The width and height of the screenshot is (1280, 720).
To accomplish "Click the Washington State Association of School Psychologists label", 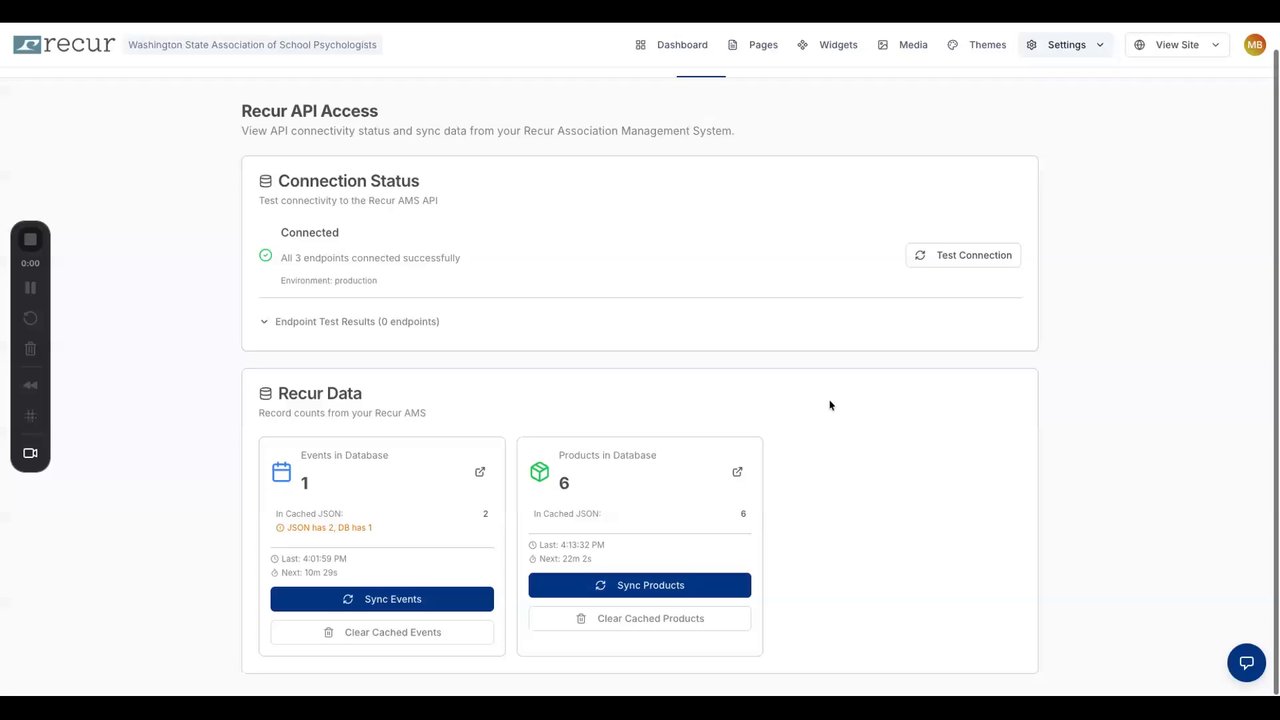I will [x=252, y=45].
